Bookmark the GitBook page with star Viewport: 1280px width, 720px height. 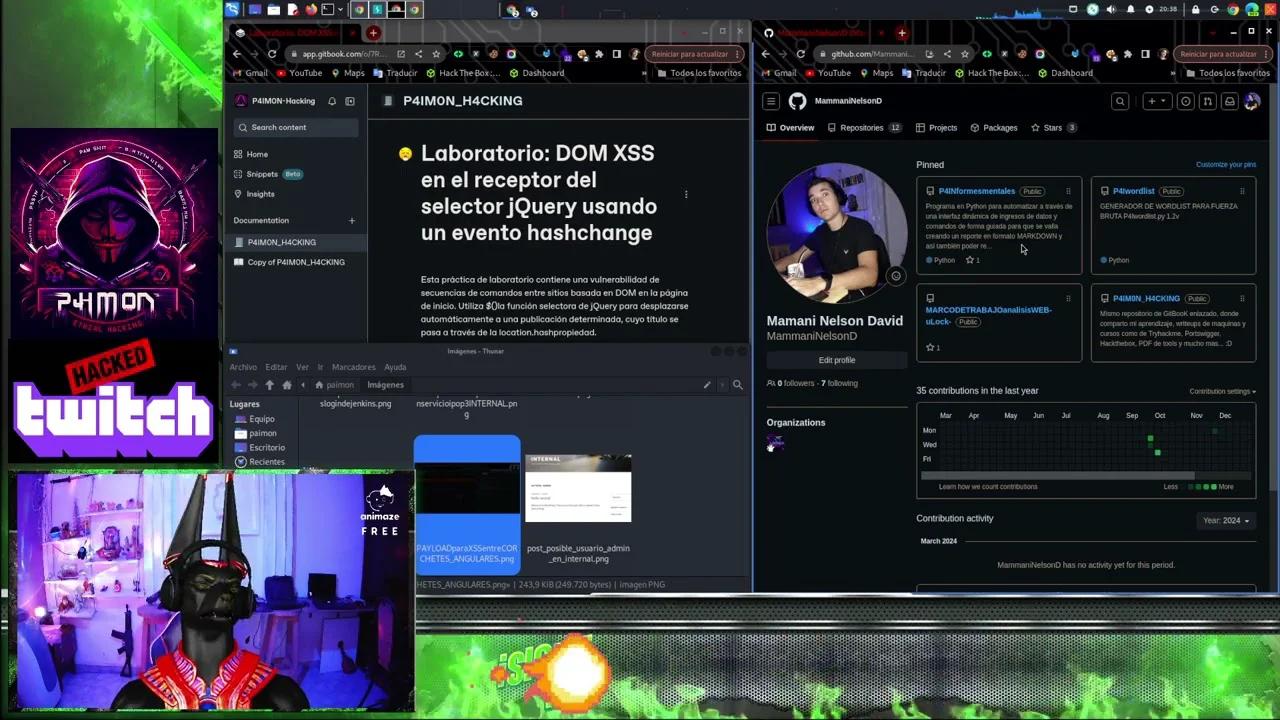[x=436, y=54]
